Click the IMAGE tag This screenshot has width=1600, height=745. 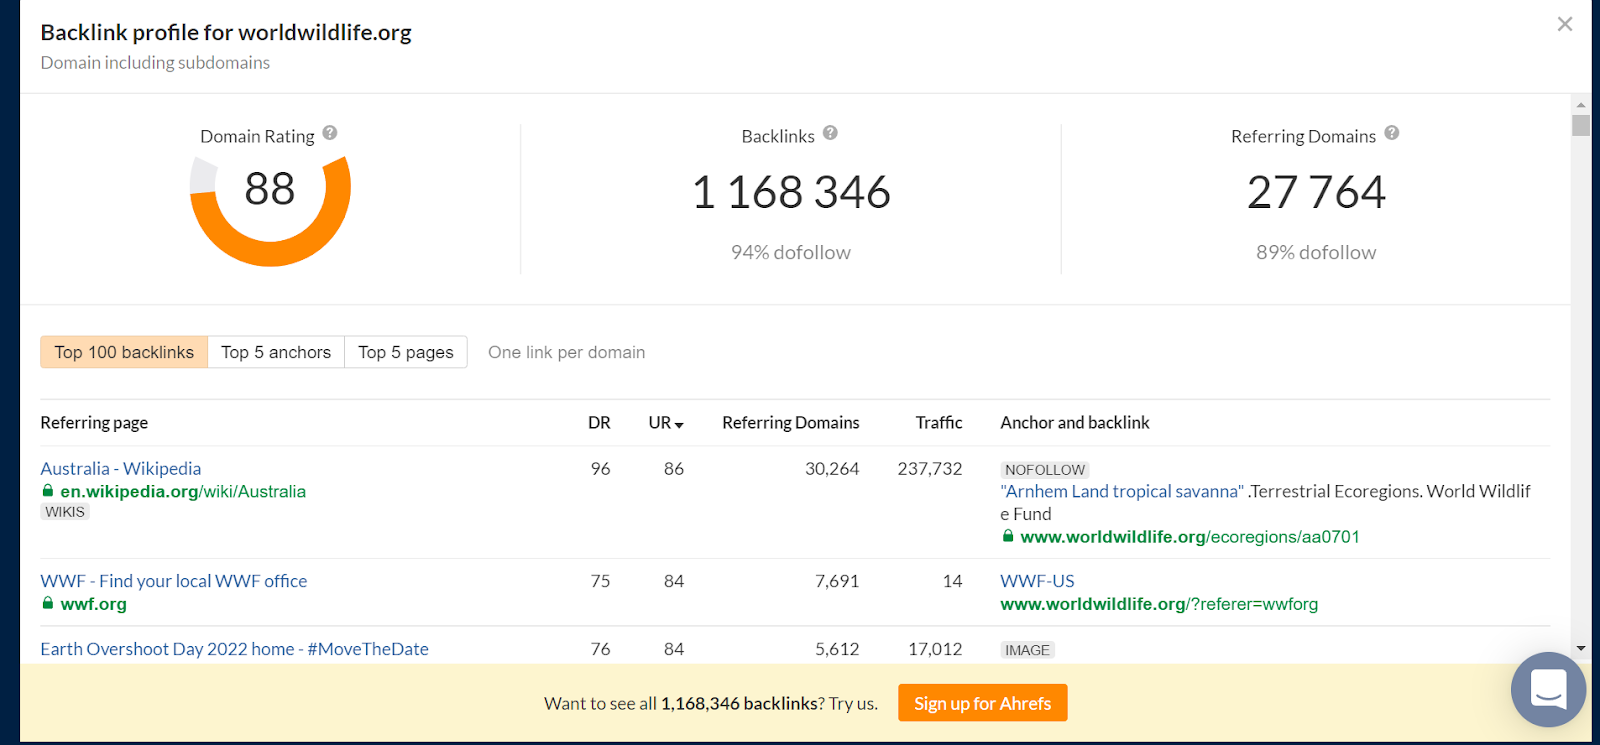(x=1028, y=650)
